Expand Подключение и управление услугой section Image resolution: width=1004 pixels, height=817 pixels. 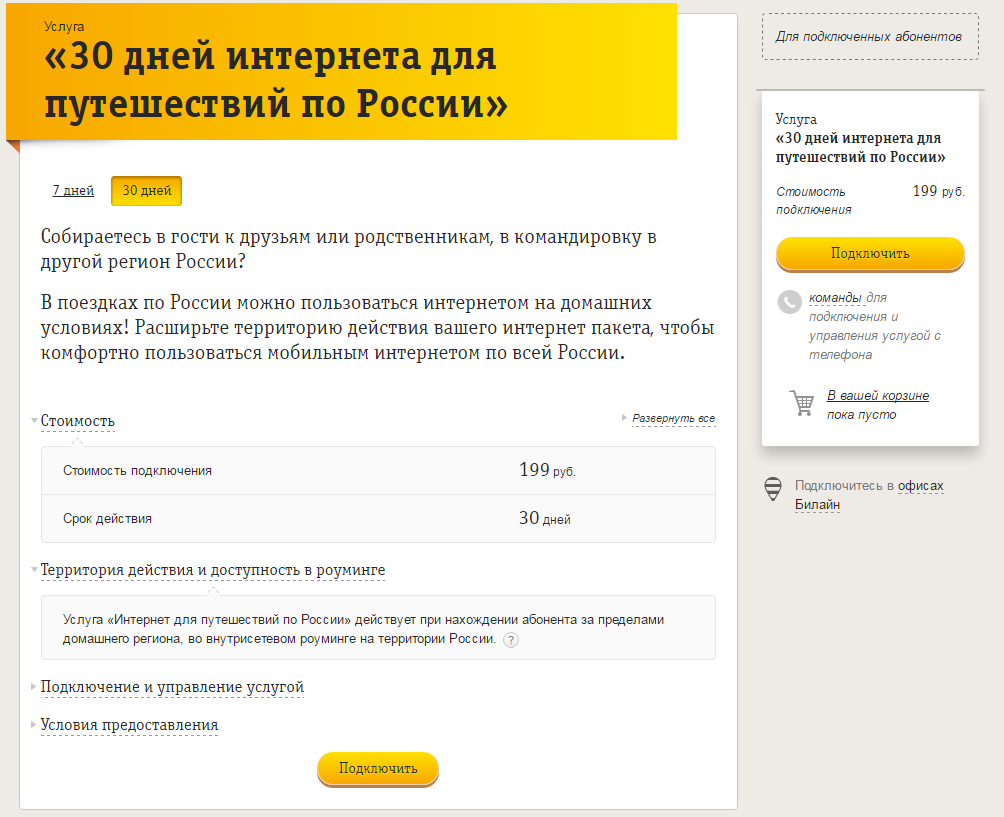pos(172,687)
